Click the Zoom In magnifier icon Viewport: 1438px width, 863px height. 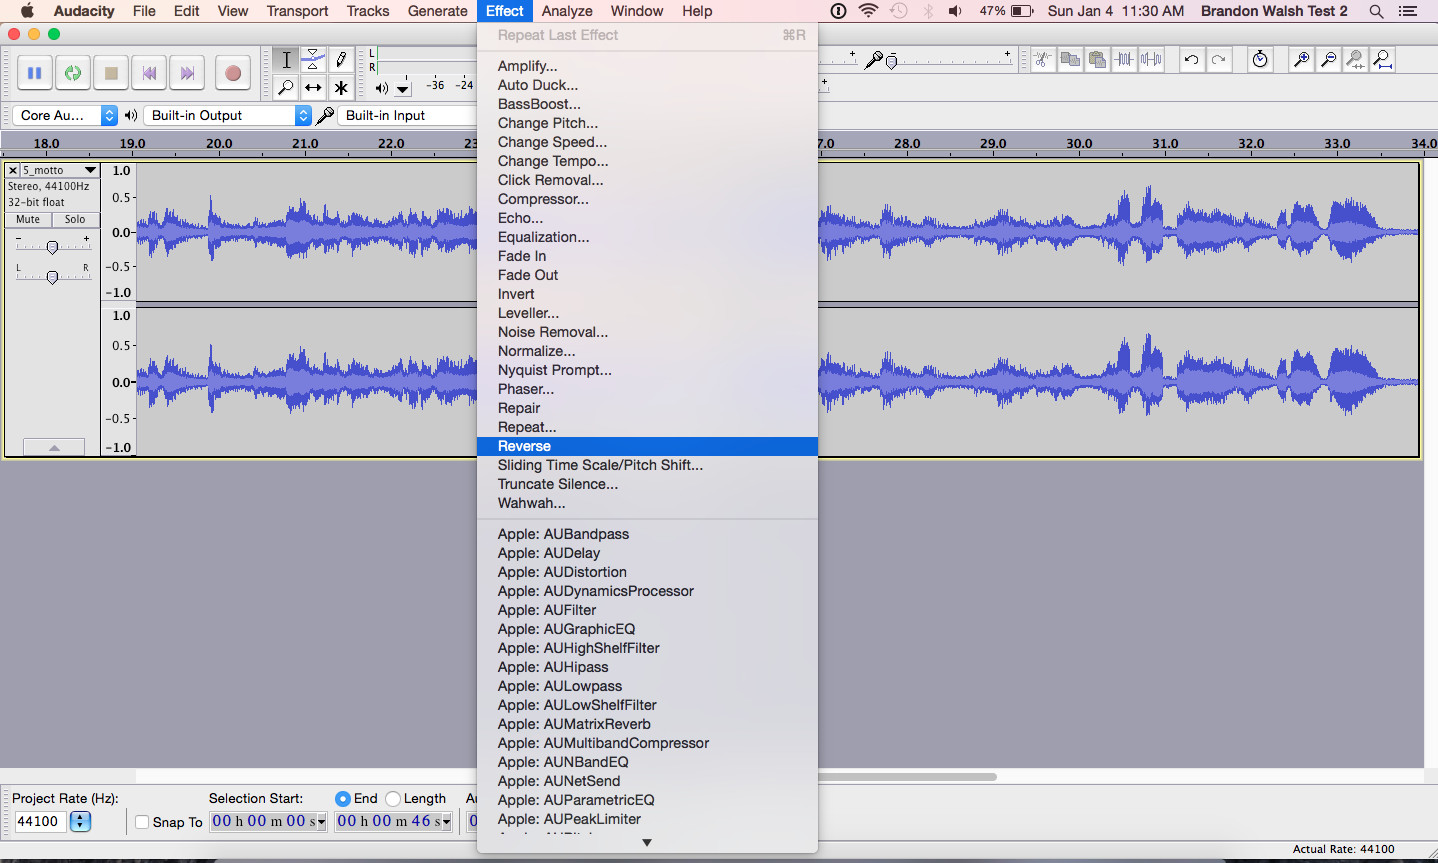pyautogui.click(x=1301, y=60)
